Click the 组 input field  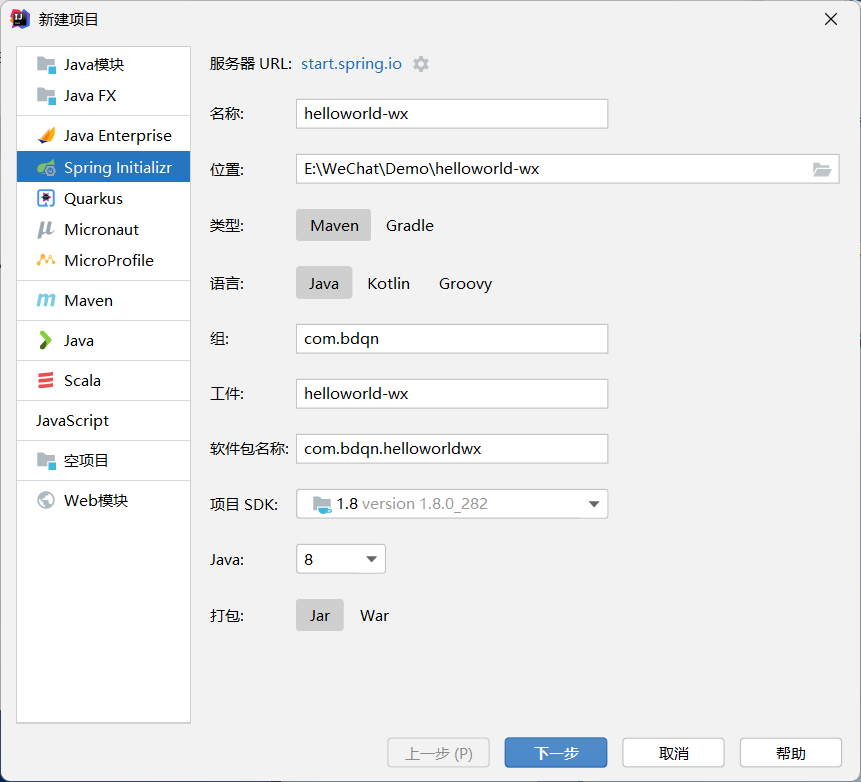coord(452,339)
